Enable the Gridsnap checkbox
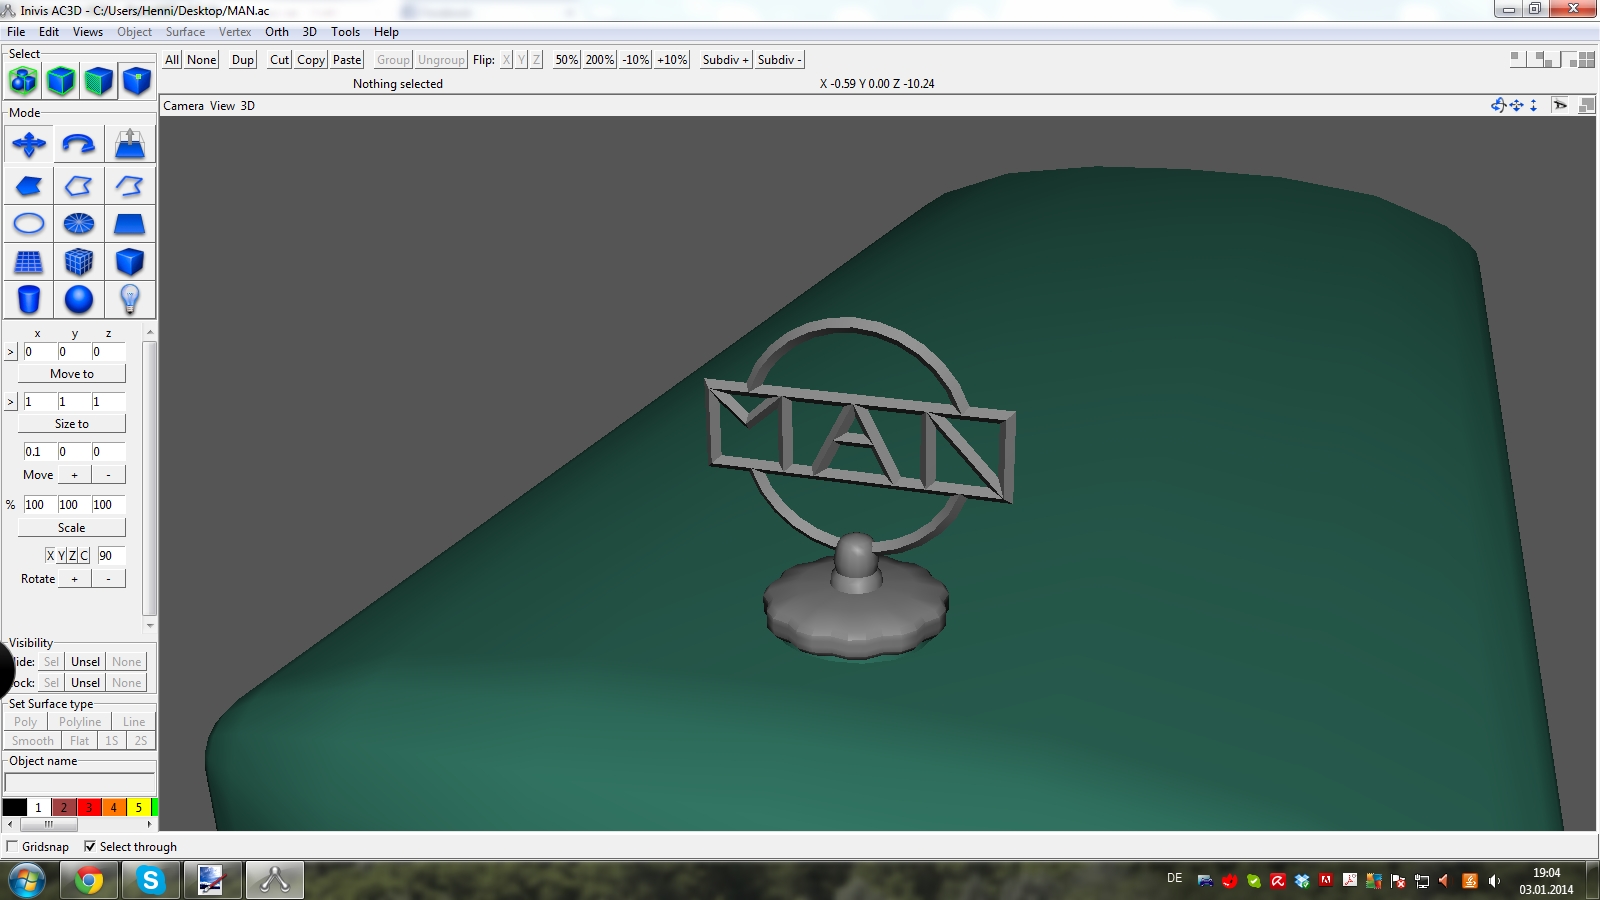Screen dimensions: 1600x900 12,847
